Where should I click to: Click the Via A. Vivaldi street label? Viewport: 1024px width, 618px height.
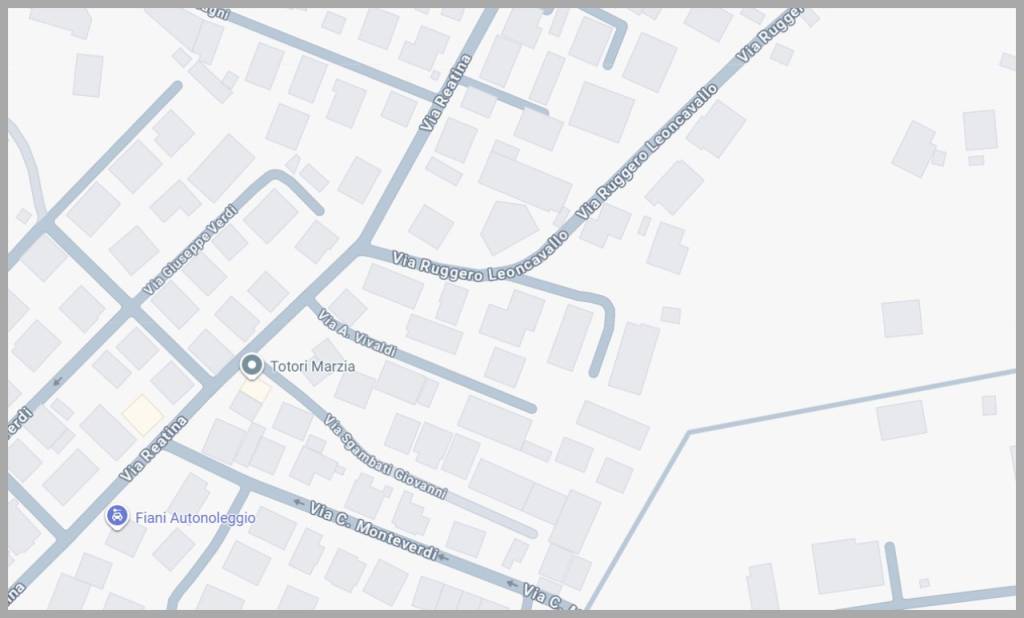point(357,334)
